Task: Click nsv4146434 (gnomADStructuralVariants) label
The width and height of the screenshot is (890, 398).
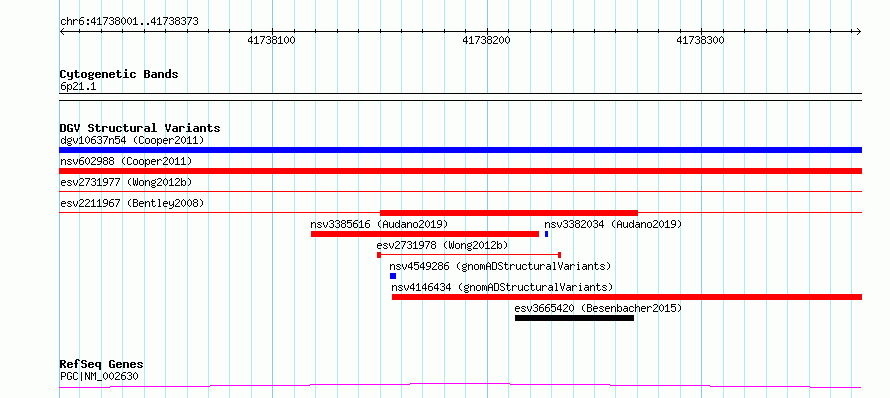Action: (x=502, y=287)
